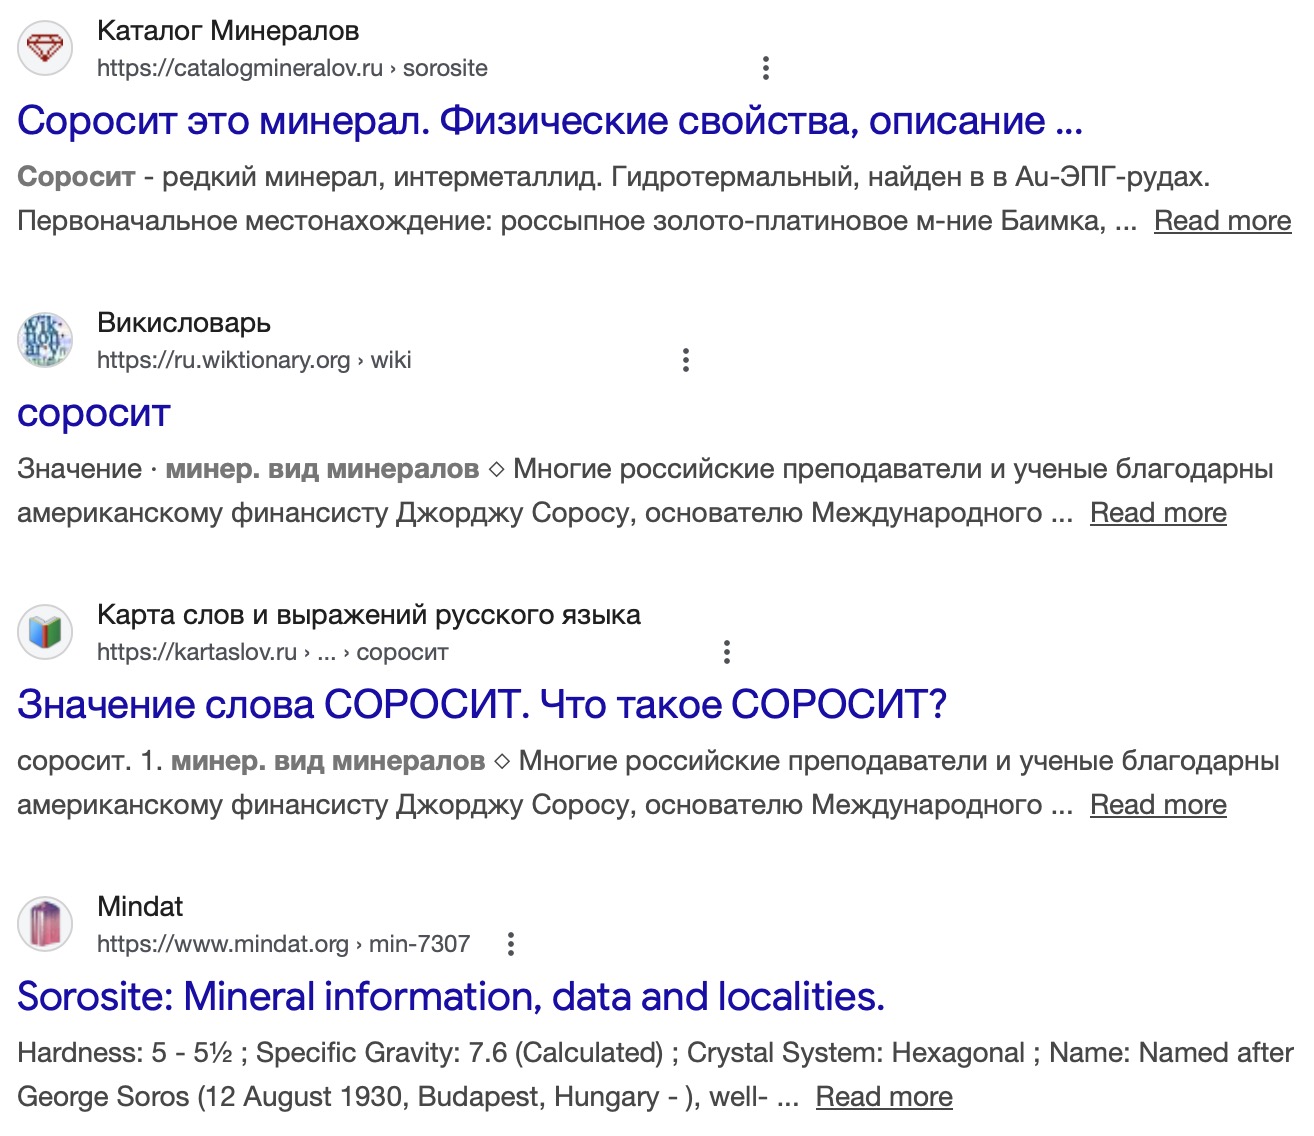Screen dimensions: 1314x1136
Task: Select the 'Викисловарь' site name
Action: coord(184,323)
